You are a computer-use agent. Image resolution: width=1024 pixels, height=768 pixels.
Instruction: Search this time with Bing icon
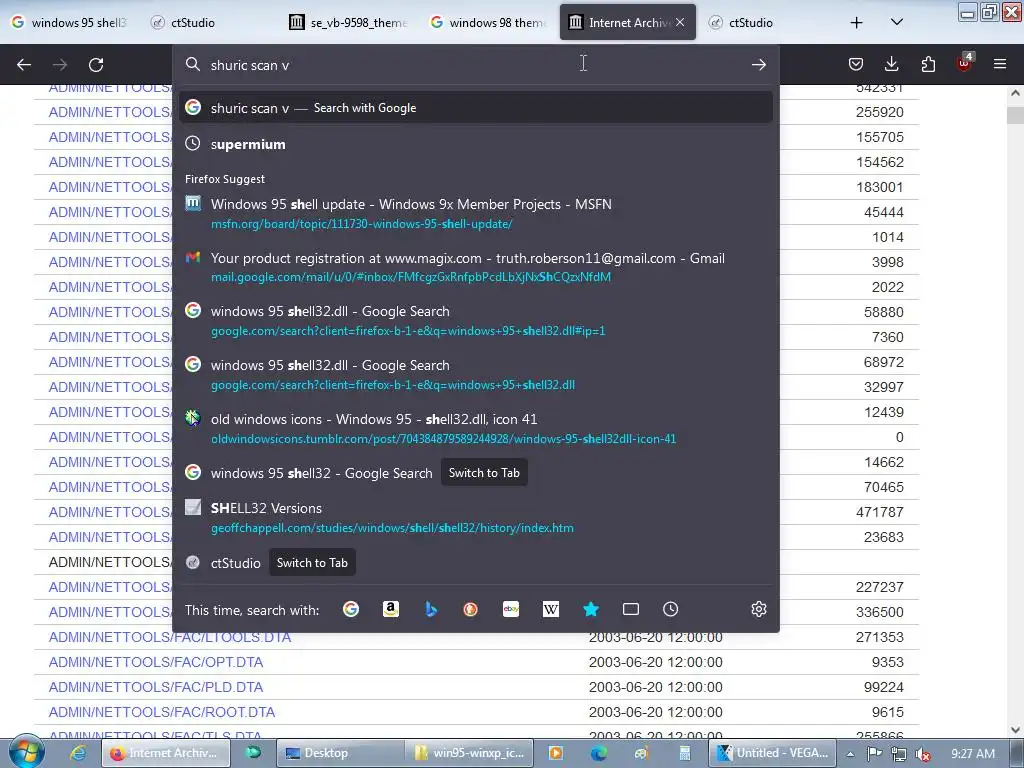(430, 609)
